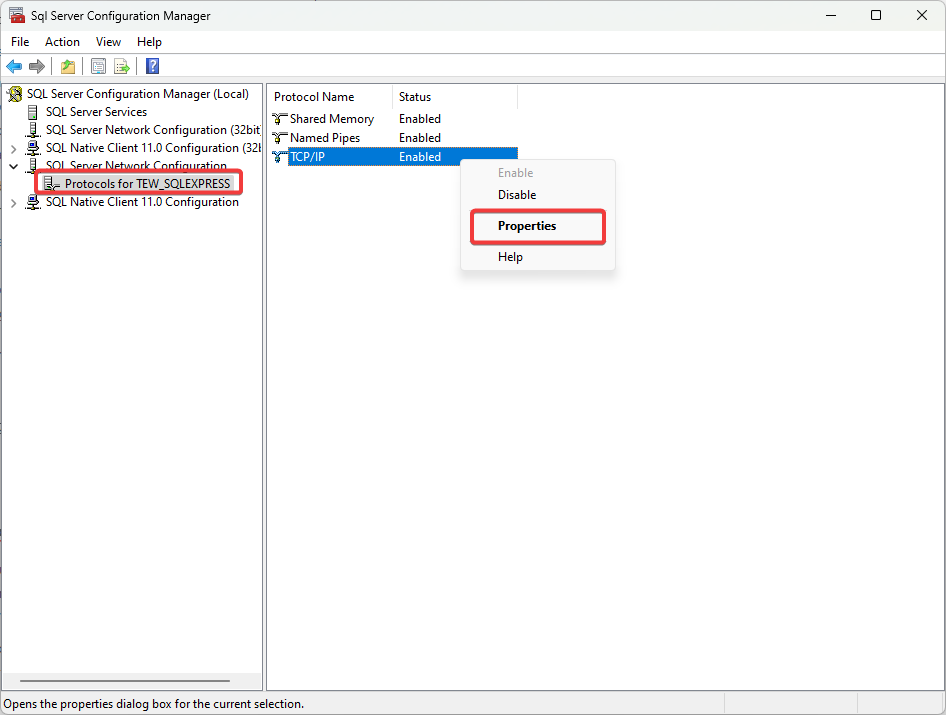946x715 pixels.
Task: Open the File menu
Action: tap(20, 42)
